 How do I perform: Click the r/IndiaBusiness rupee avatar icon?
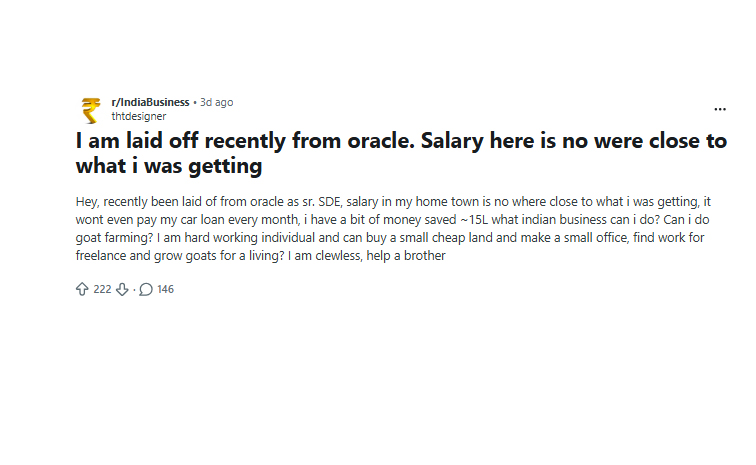pos(91,108)
